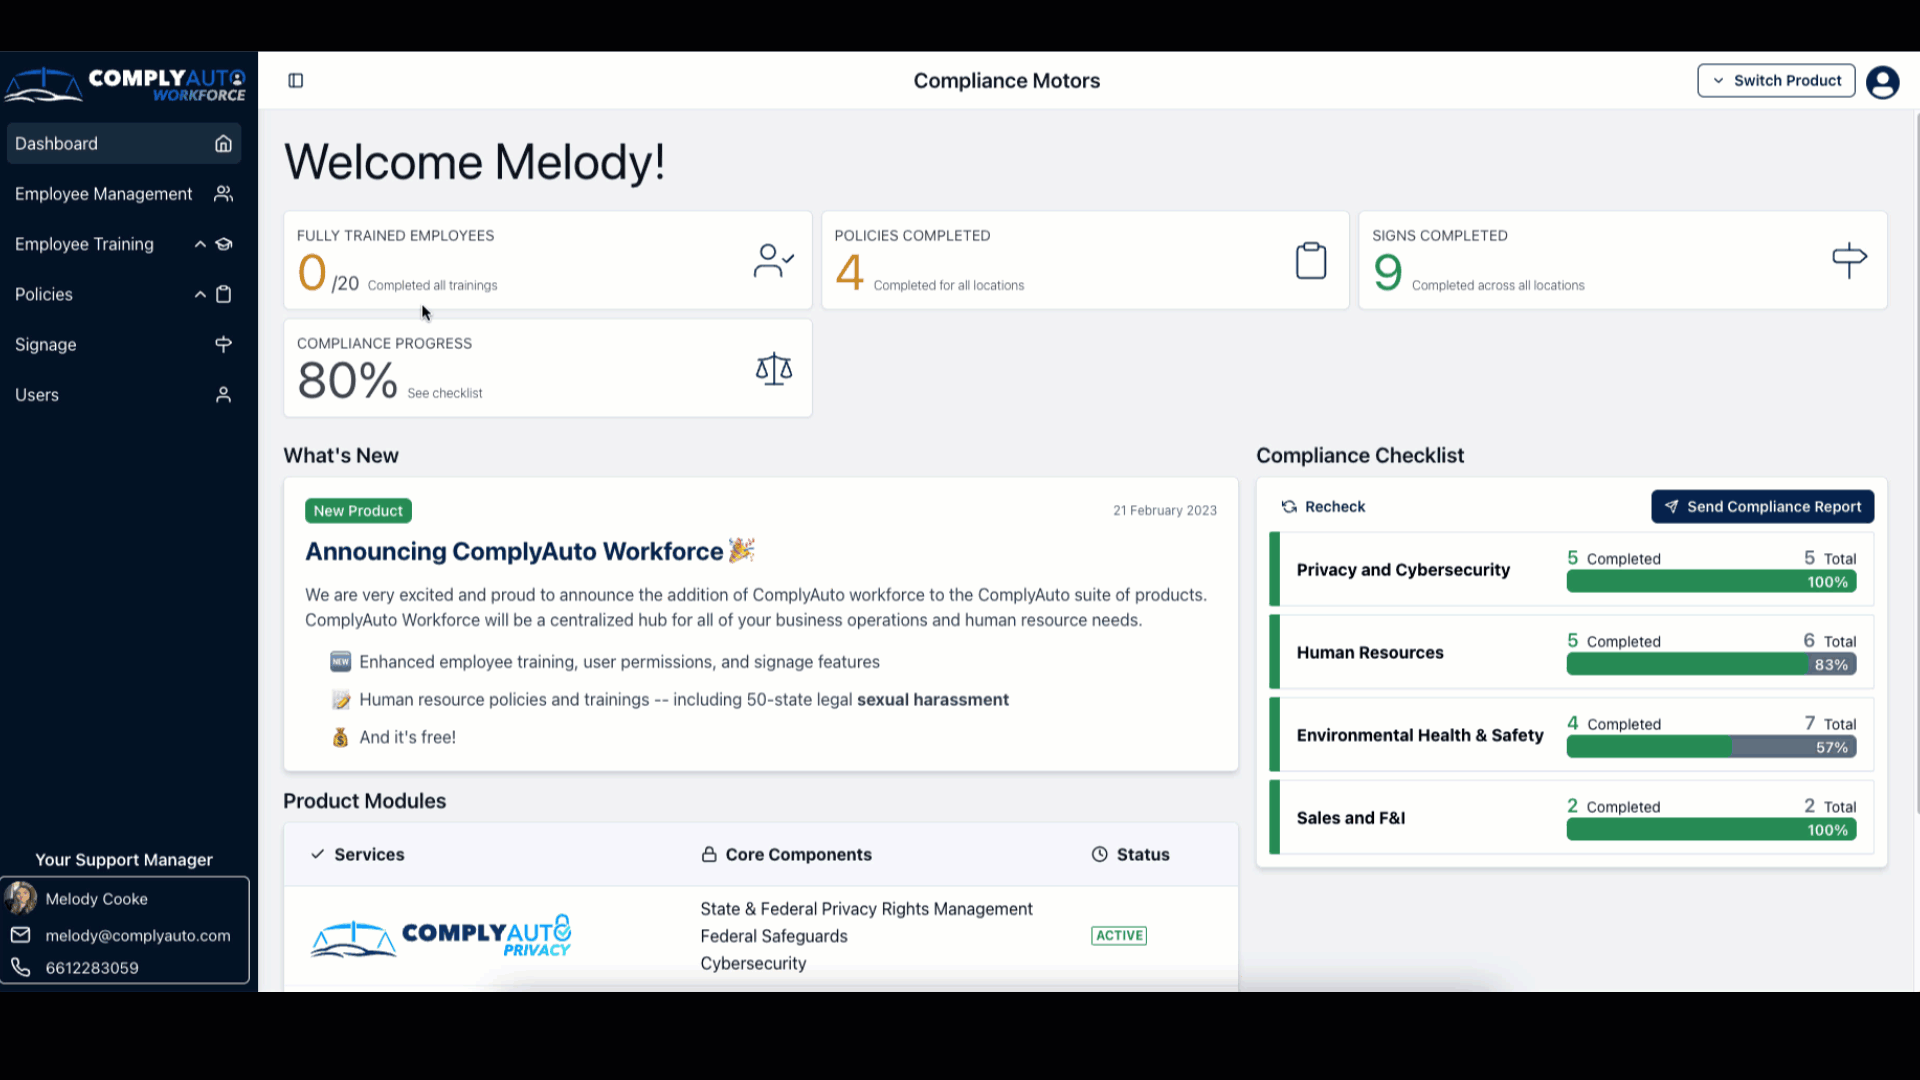Viewport: 1920px width, 1080px height.
Task: Click the Recheck refresh icon in checklist
Action: click(1288, 505)
